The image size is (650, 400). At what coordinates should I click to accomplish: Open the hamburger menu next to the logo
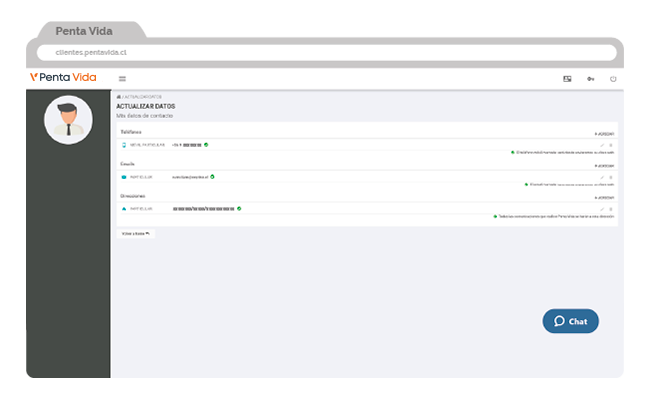[x=122, y=79]
